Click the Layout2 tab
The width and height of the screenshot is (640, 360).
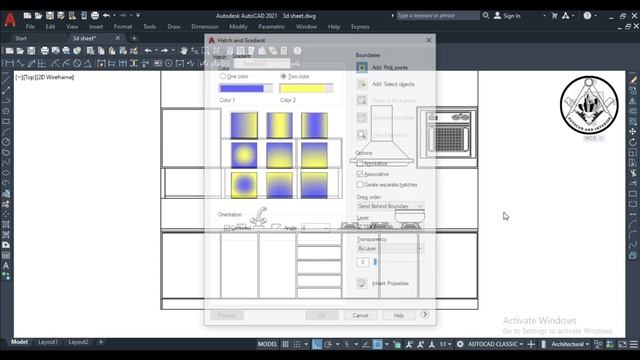coord(78,342)
